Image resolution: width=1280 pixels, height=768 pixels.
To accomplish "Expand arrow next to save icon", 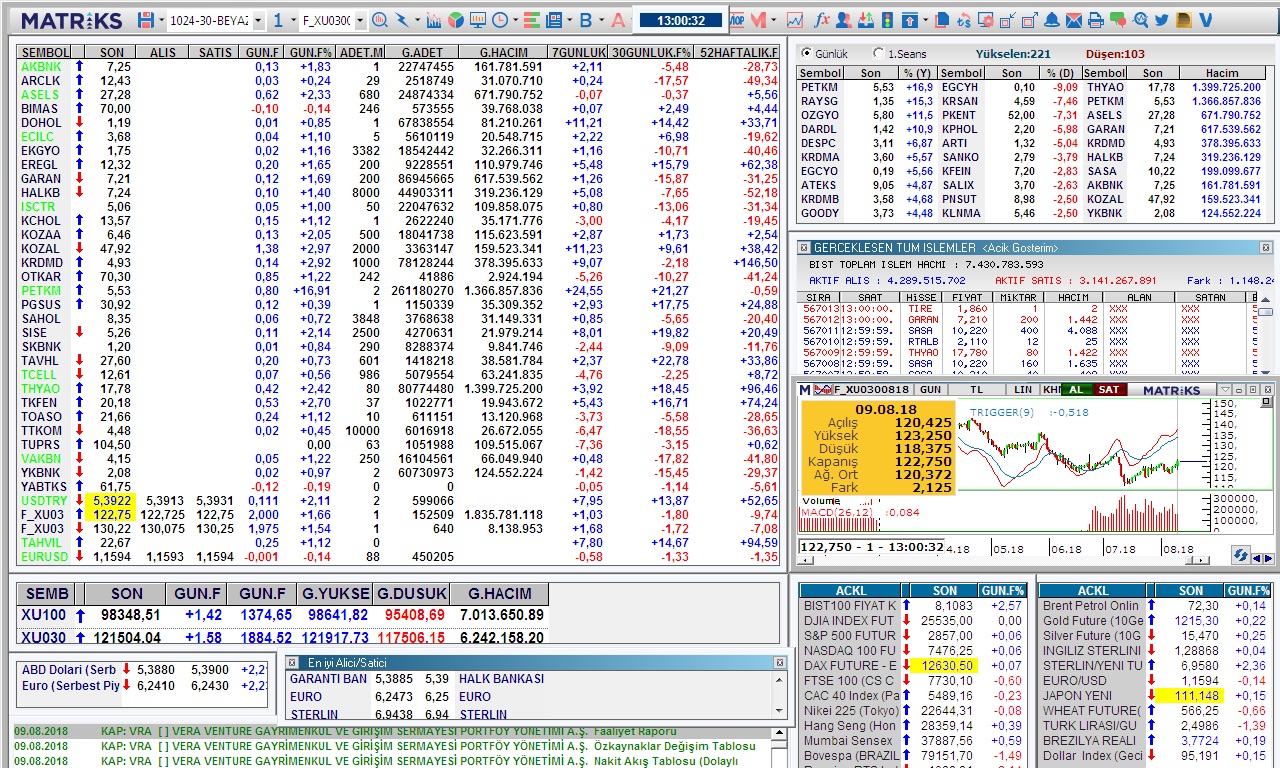I will 161,20.
